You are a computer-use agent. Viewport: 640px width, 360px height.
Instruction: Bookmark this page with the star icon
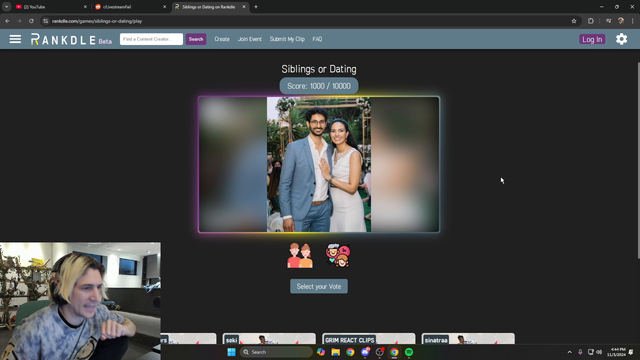point(574,21)
